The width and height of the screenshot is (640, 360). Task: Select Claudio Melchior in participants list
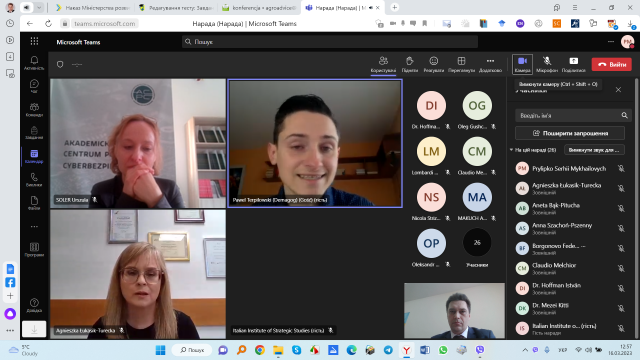(570, 268)
